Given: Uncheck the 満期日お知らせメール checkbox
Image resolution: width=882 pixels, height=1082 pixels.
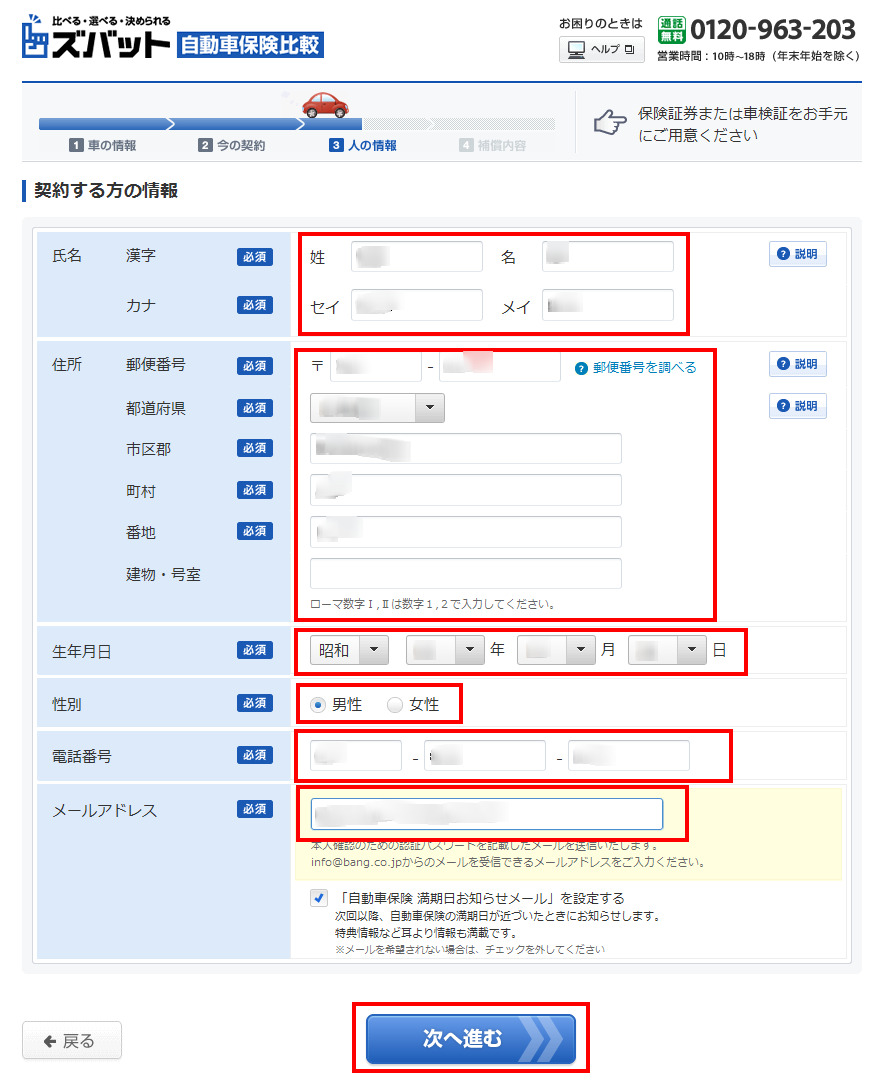Looking at the screenshot, I should (x=319, y=898).
